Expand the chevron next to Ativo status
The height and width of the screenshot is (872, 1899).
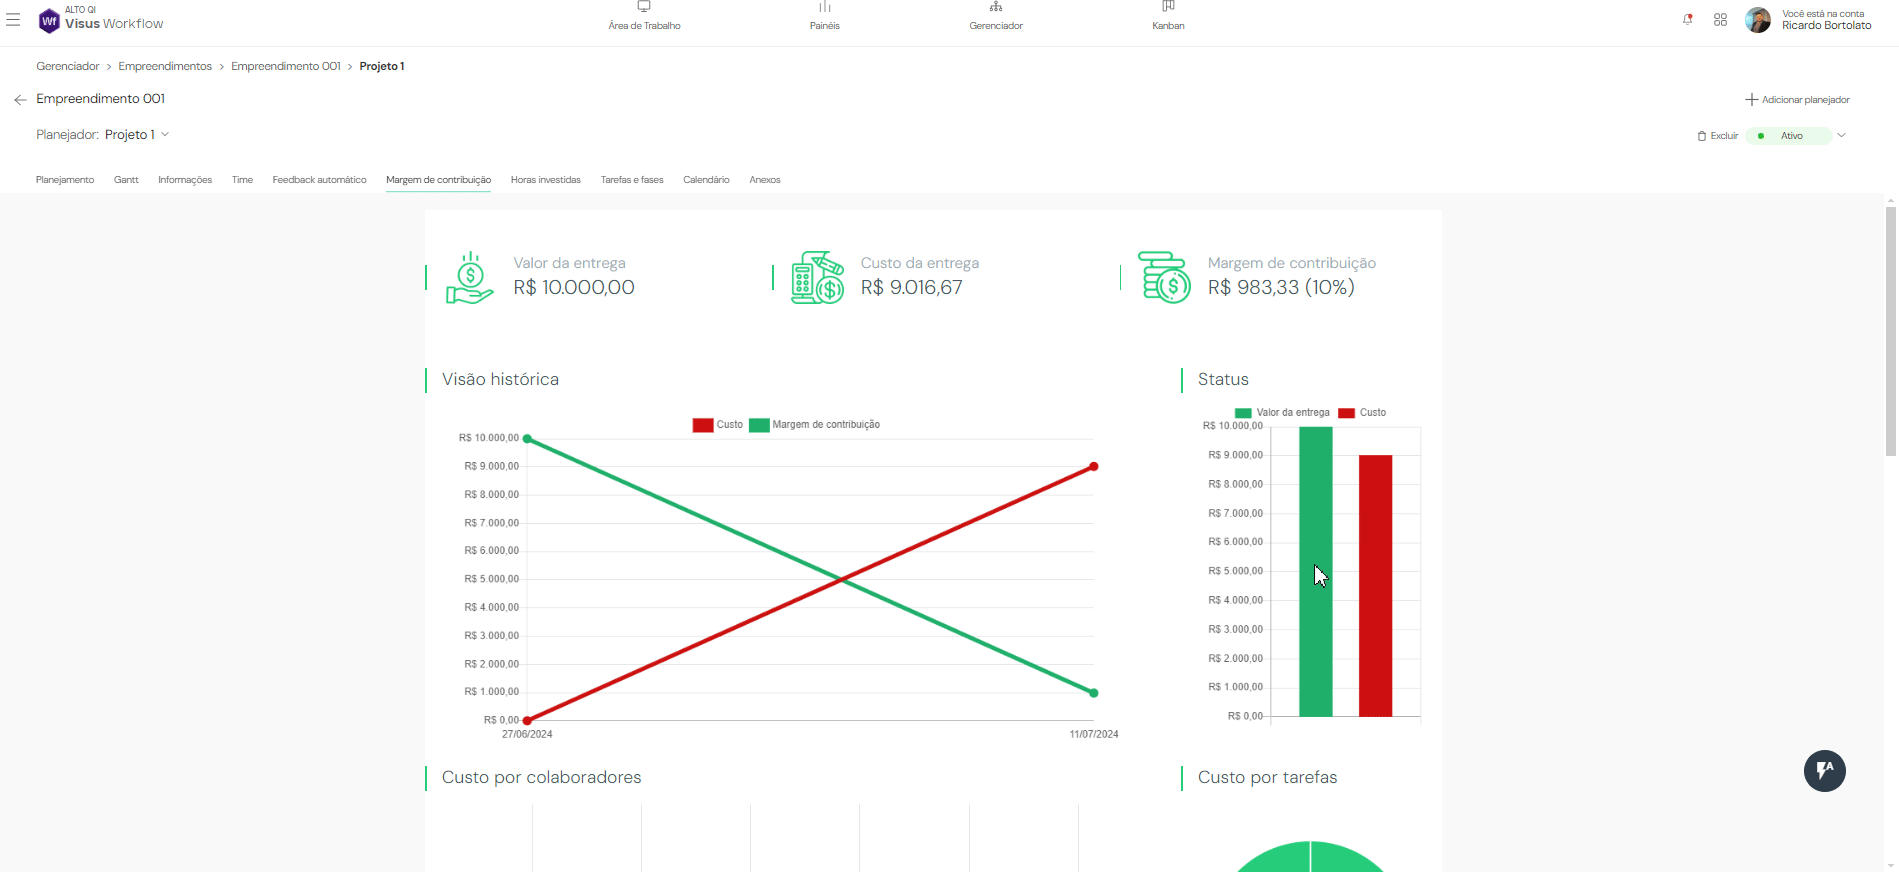(x=1841, y=135)
